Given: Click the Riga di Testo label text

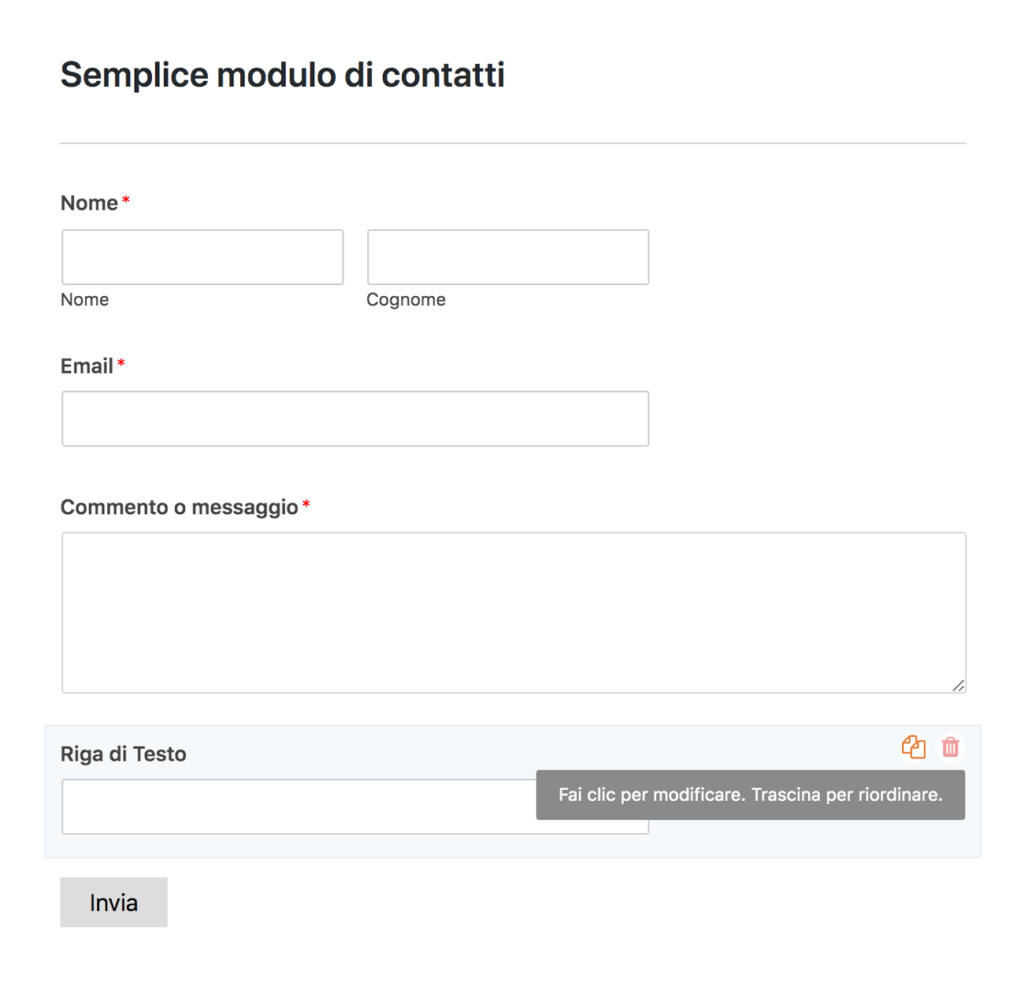Looking at the screenshot, I should pyautogui.click(x=123, y=753).
